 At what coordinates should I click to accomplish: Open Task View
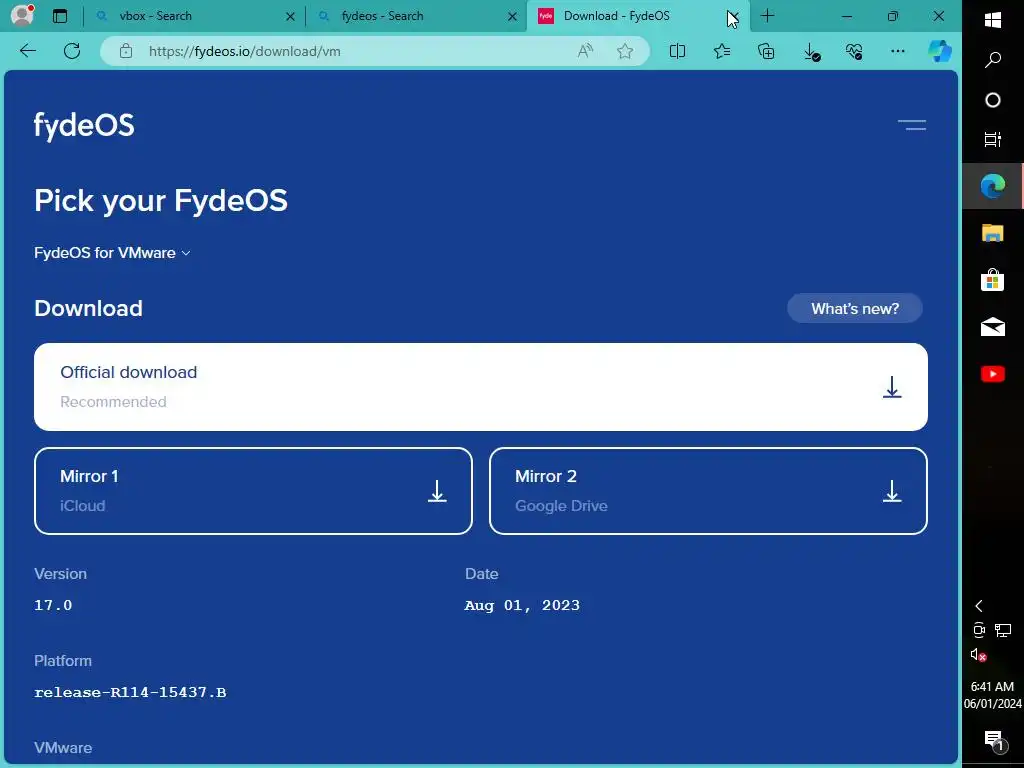(x=993, y=139)
